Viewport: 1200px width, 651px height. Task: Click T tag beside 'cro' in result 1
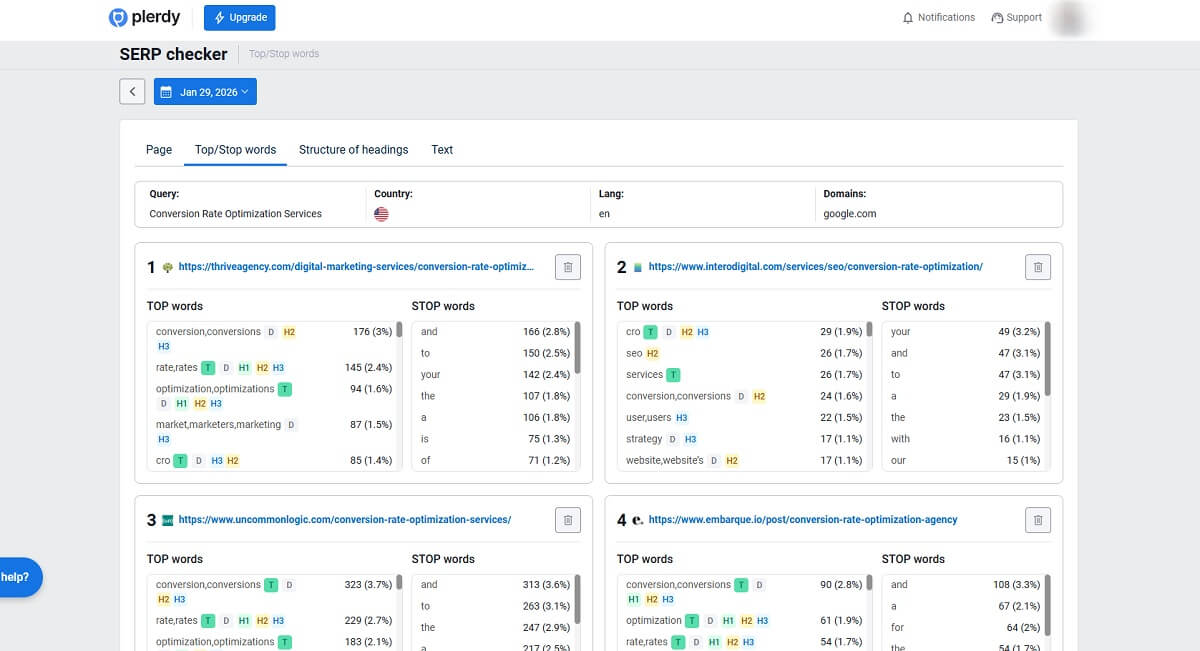tap(180, 461)
